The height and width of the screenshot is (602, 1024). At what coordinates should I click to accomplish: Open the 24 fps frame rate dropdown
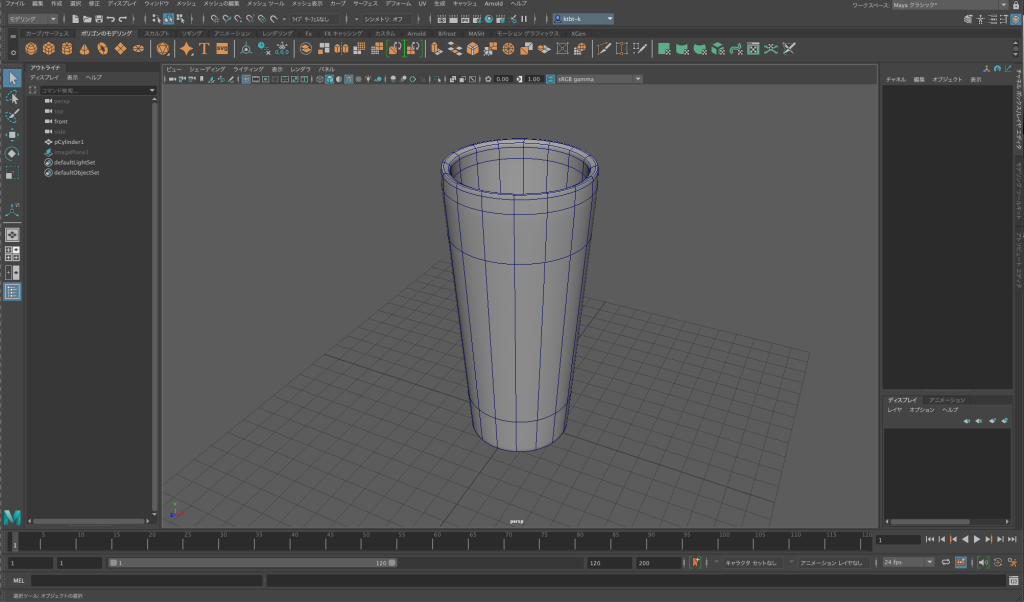[907, 563]
